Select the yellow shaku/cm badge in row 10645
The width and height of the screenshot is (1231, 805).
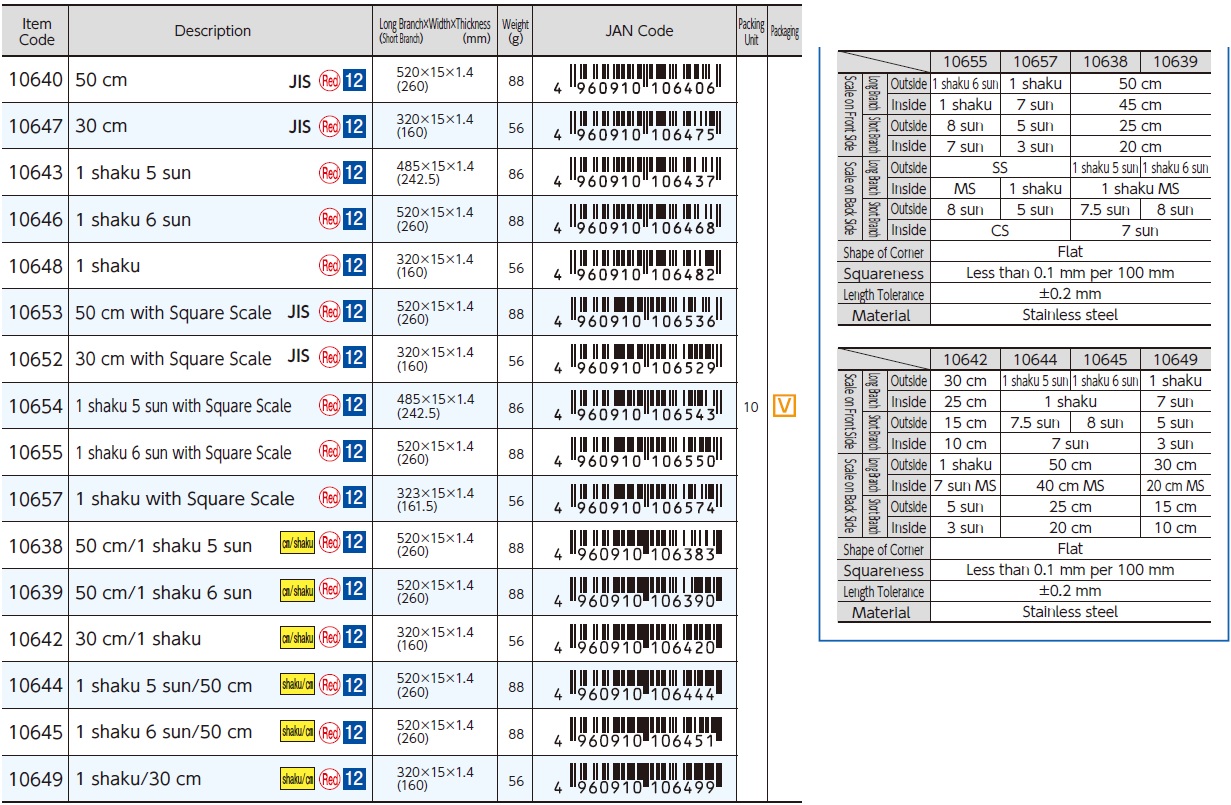297,731
